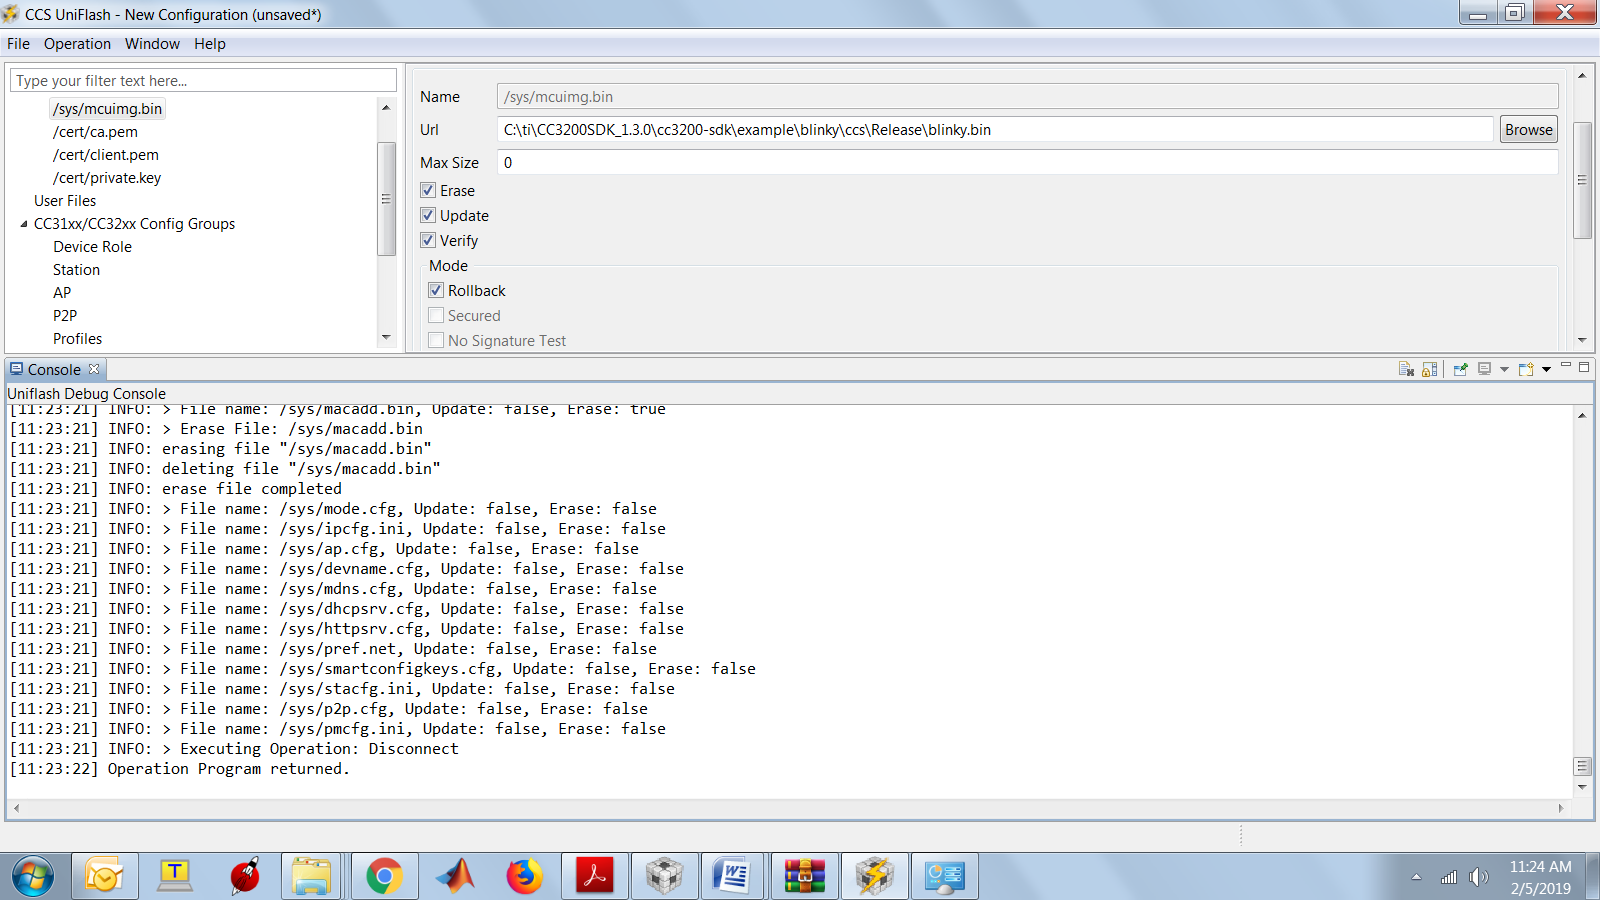The image size is (1600, 900).
Task: Select the Console tab
Action: pyautogui.click(x=54, y=369)
